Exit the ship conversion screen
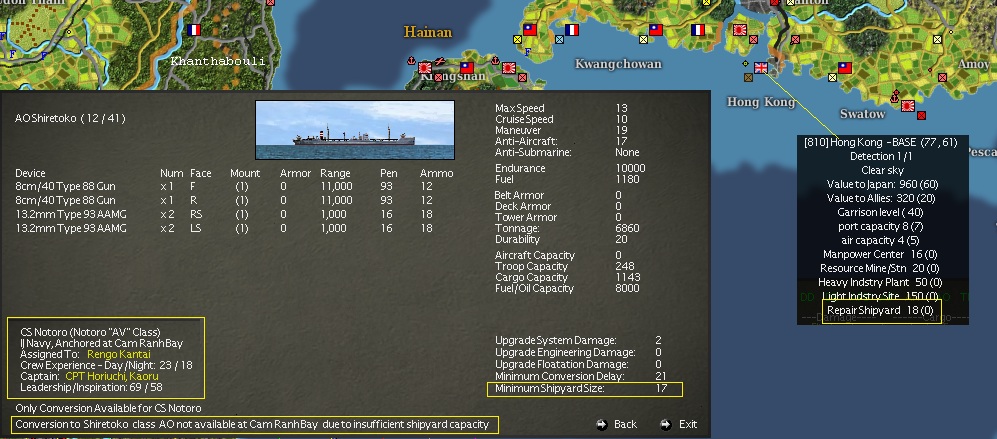 [688, 424]
